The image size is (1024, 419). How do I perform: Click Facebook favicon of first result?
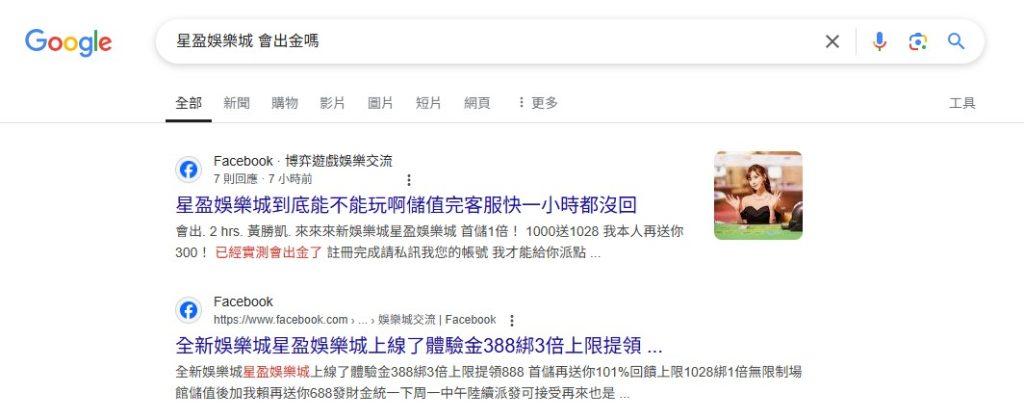click(189, 170)
